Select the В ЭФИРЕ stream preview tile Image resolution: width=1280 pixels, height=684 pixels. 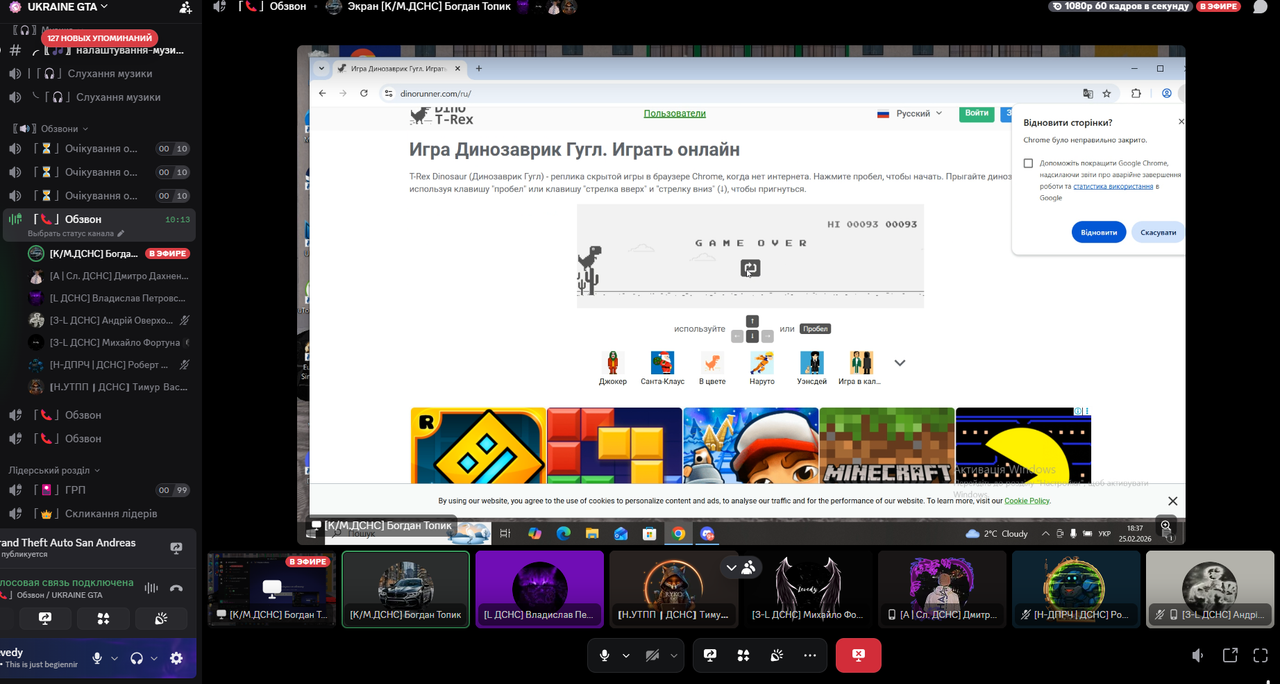tap(271, 589)
